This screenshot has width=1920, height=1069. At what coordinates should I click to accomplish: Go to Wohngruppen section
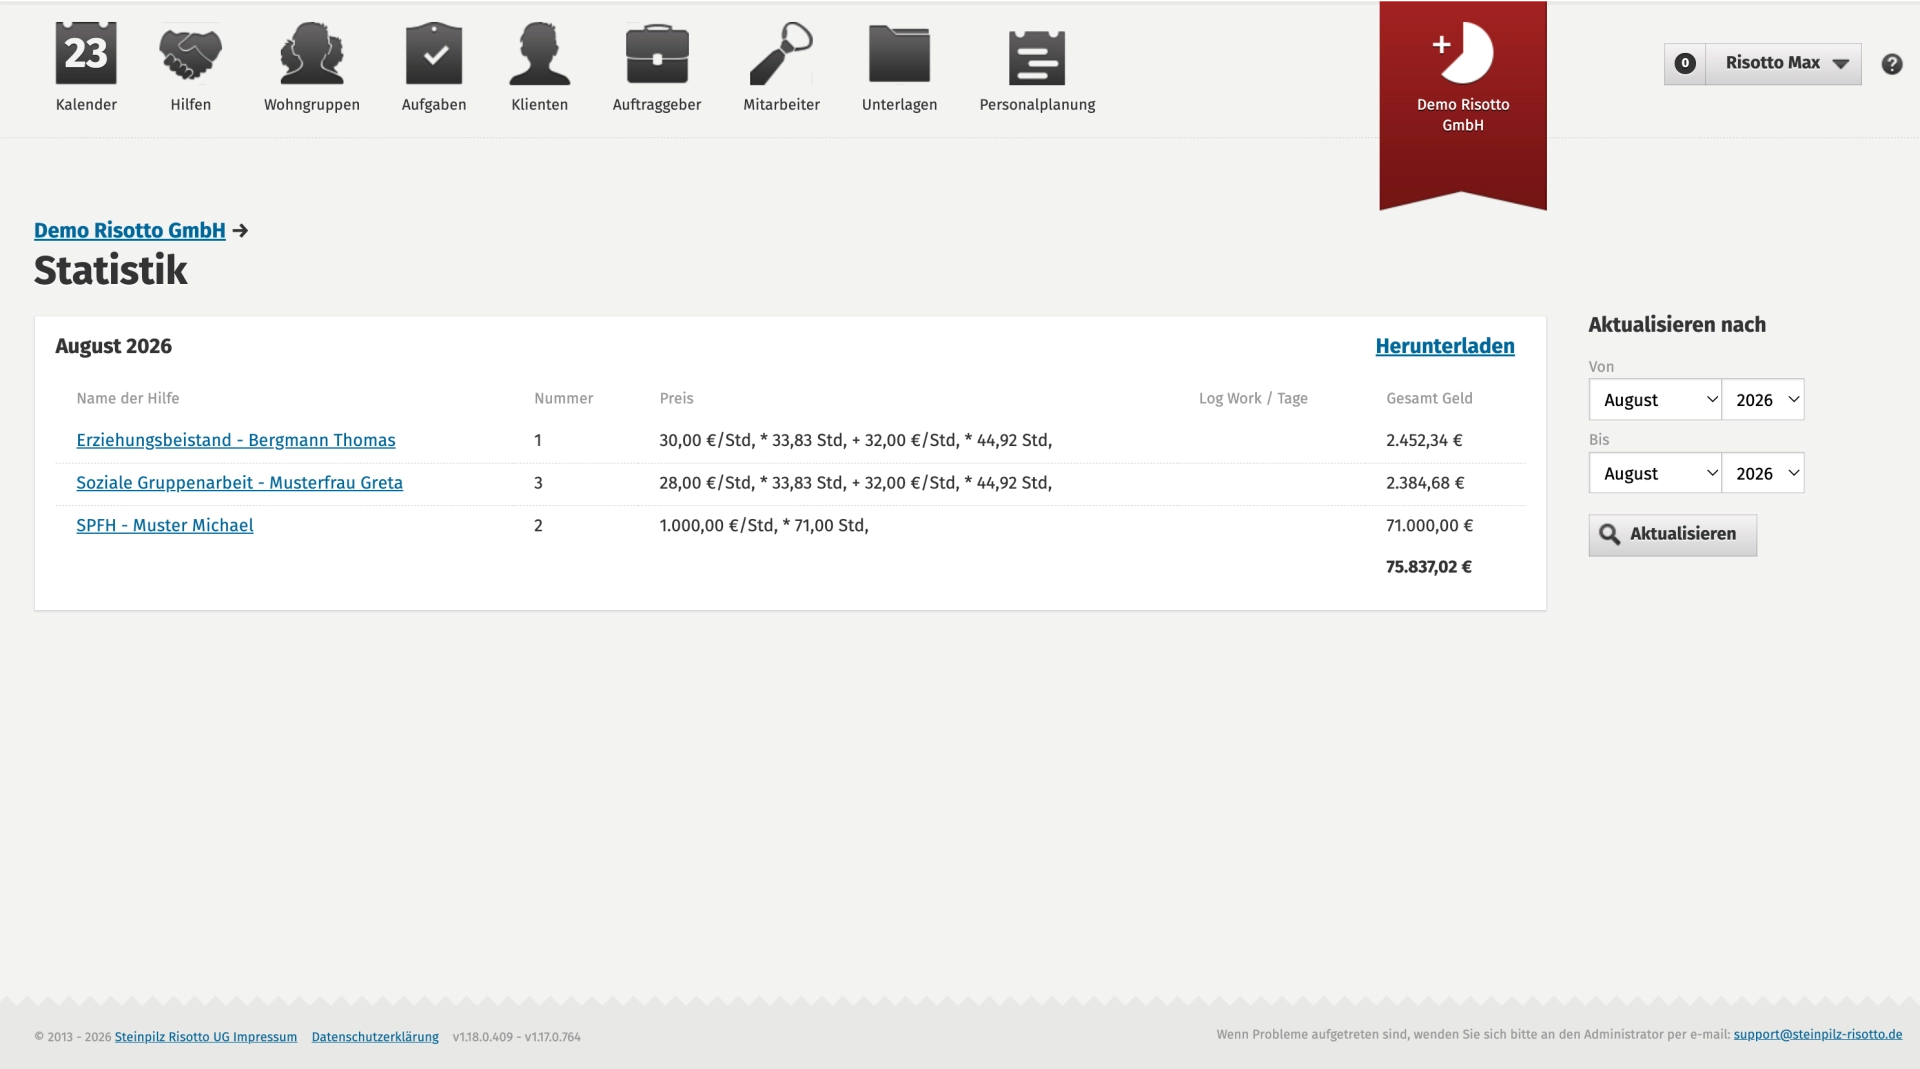click(x=311, y=67)
